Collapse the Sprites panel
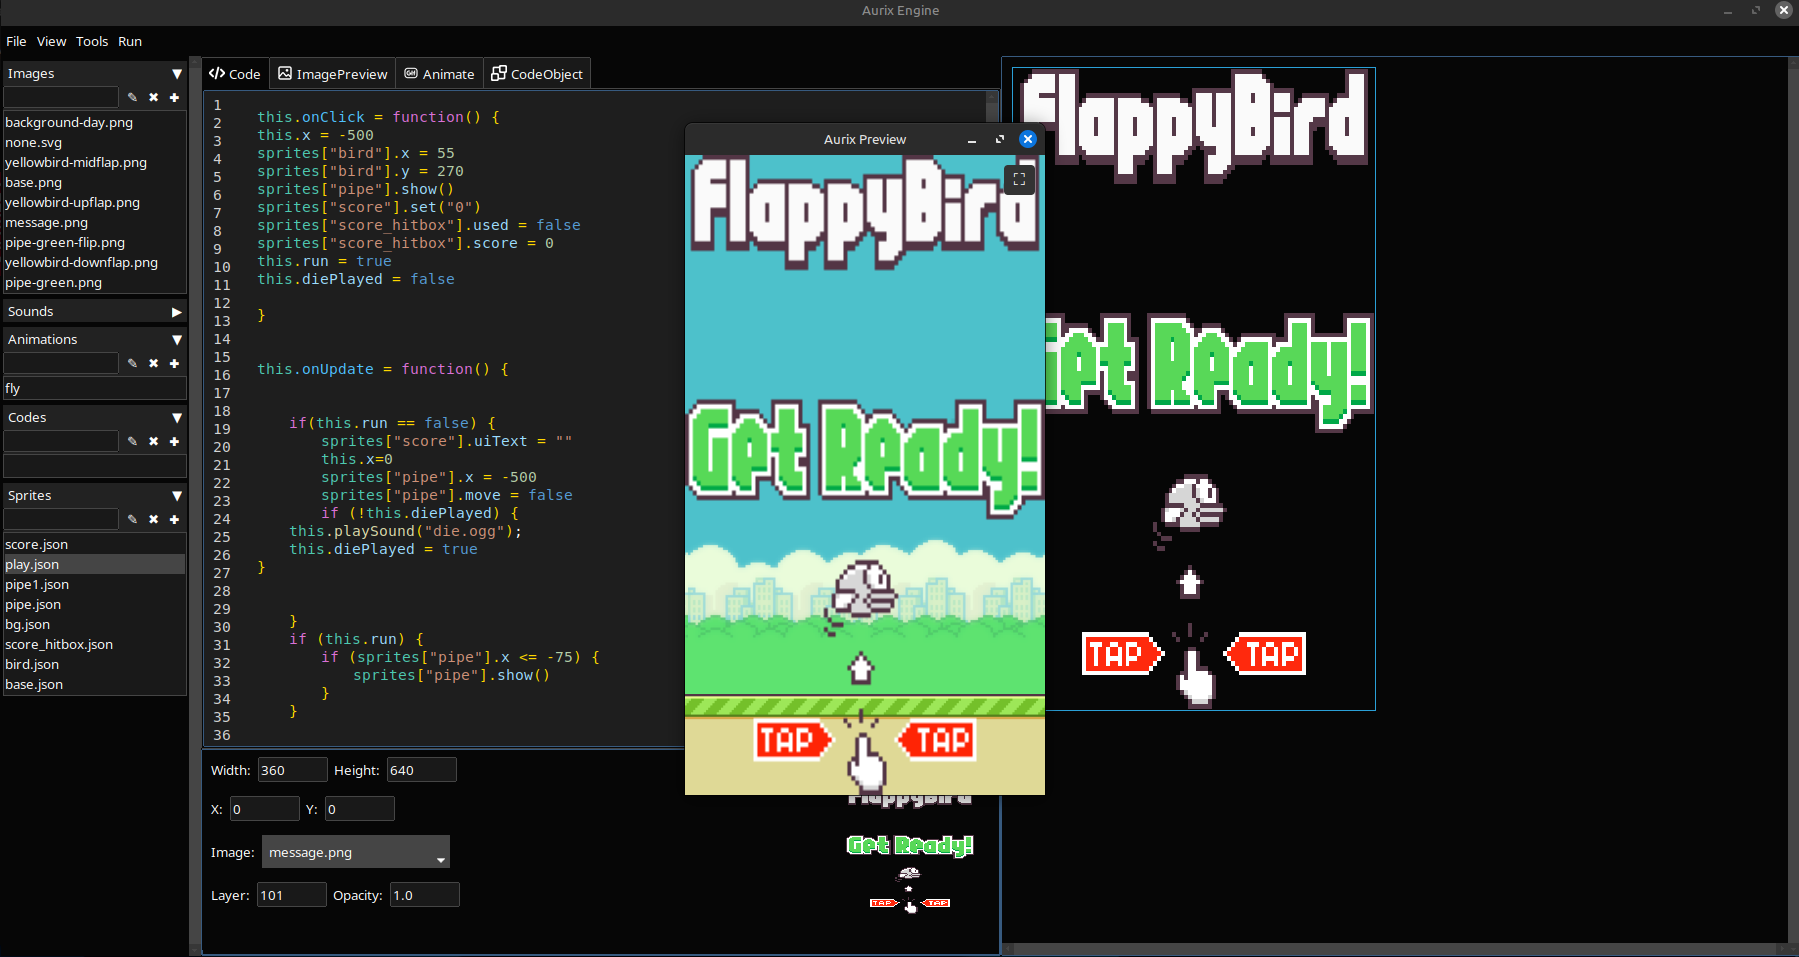 coord(177,495)
